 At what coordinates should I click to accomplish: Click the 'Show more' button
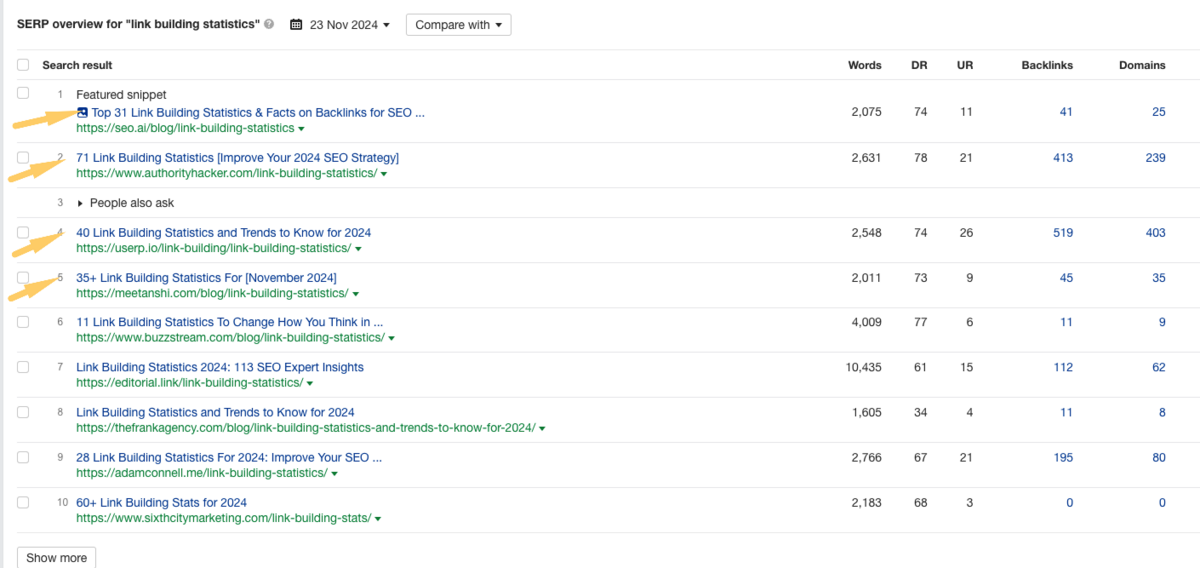point(56,557)
